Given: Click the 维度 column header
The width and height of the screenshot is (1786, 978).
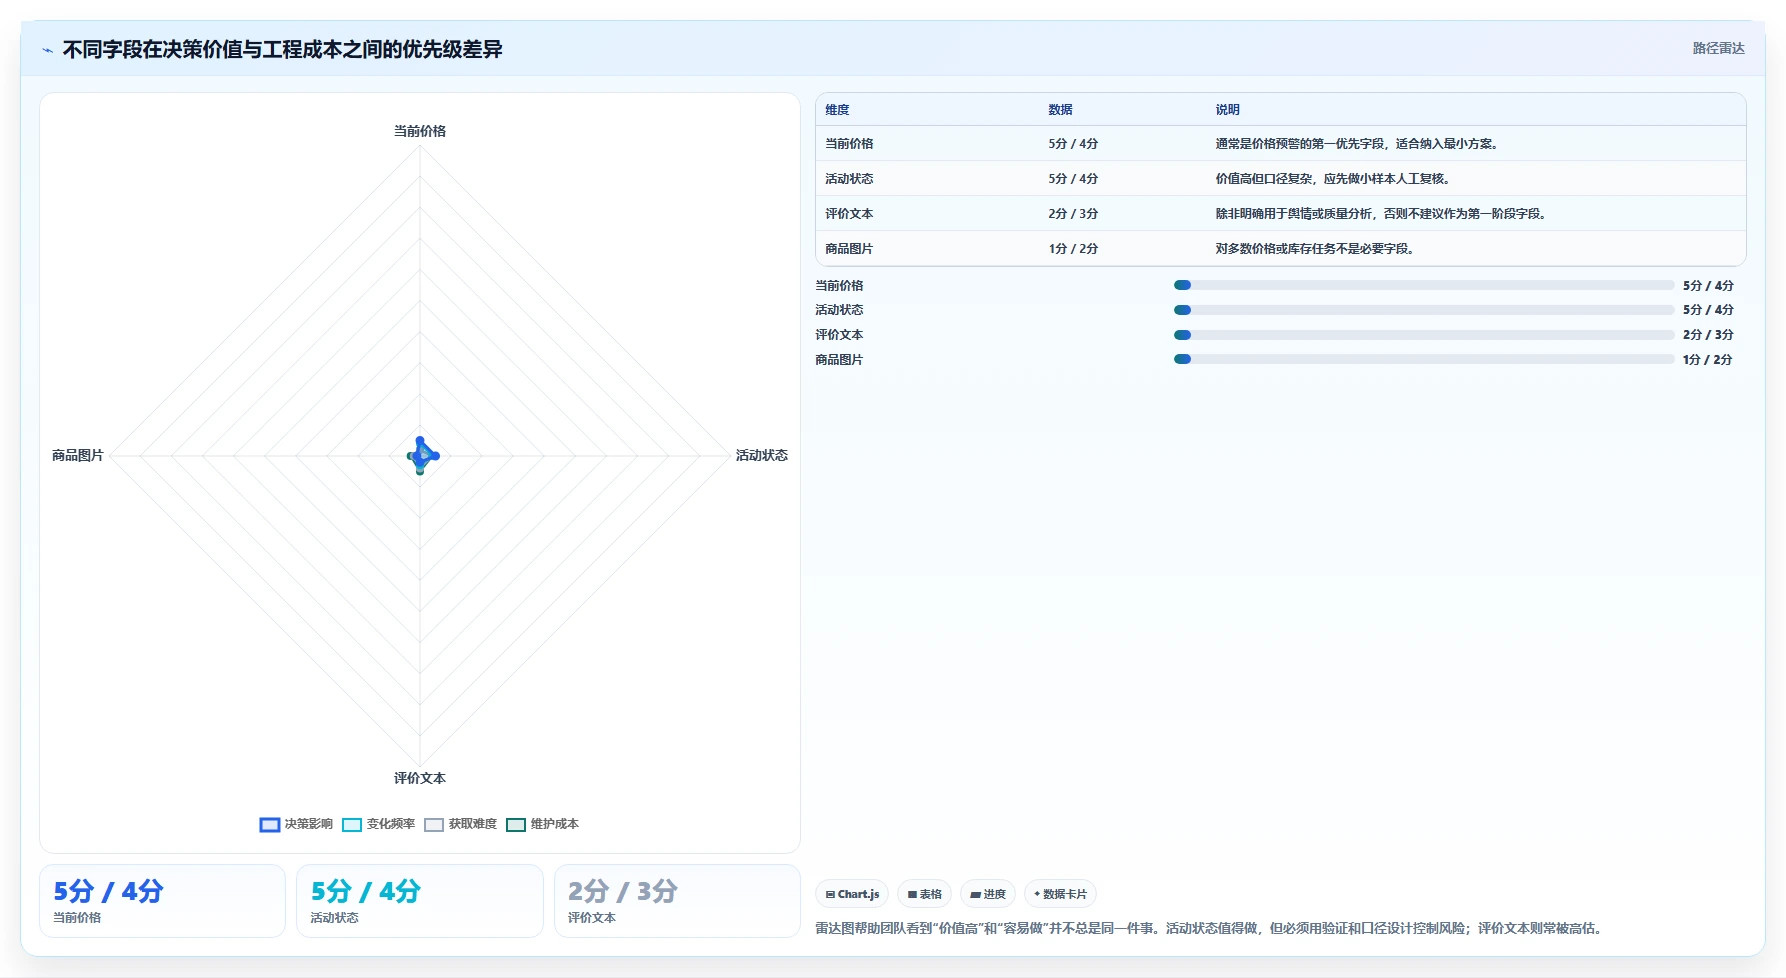Looking at the screenshot, I should tap(837, 110).
